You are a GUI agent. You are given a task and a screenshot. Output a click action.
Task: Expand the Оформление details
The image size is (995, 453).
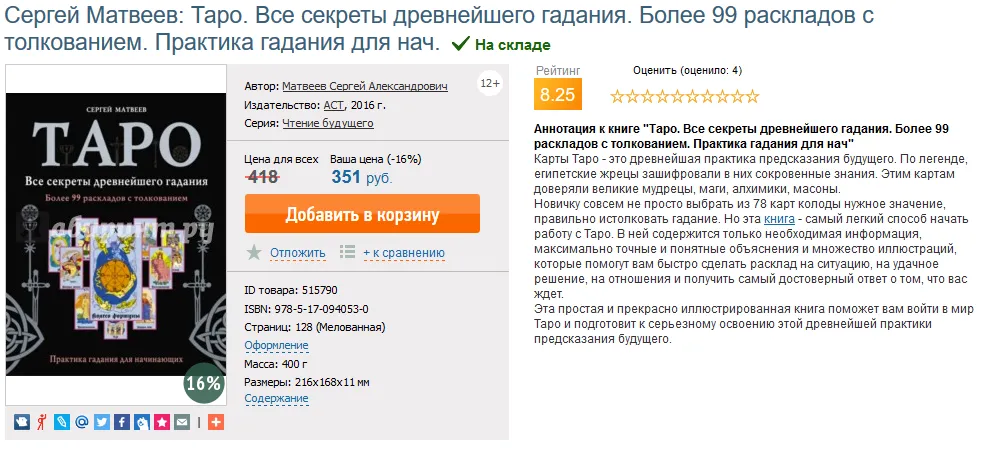[276, 345]
